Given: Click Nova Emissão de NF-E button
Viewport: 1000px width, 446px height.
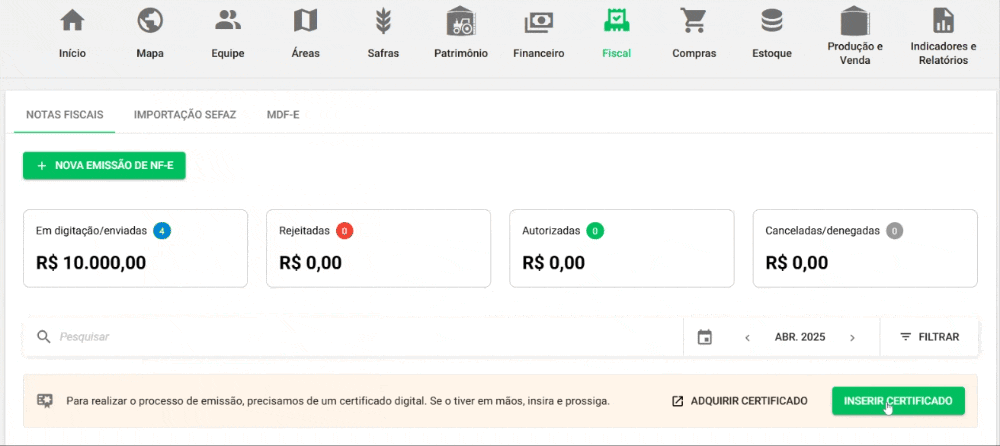Looking at the screenshot, I should click(x=104, y=166).
